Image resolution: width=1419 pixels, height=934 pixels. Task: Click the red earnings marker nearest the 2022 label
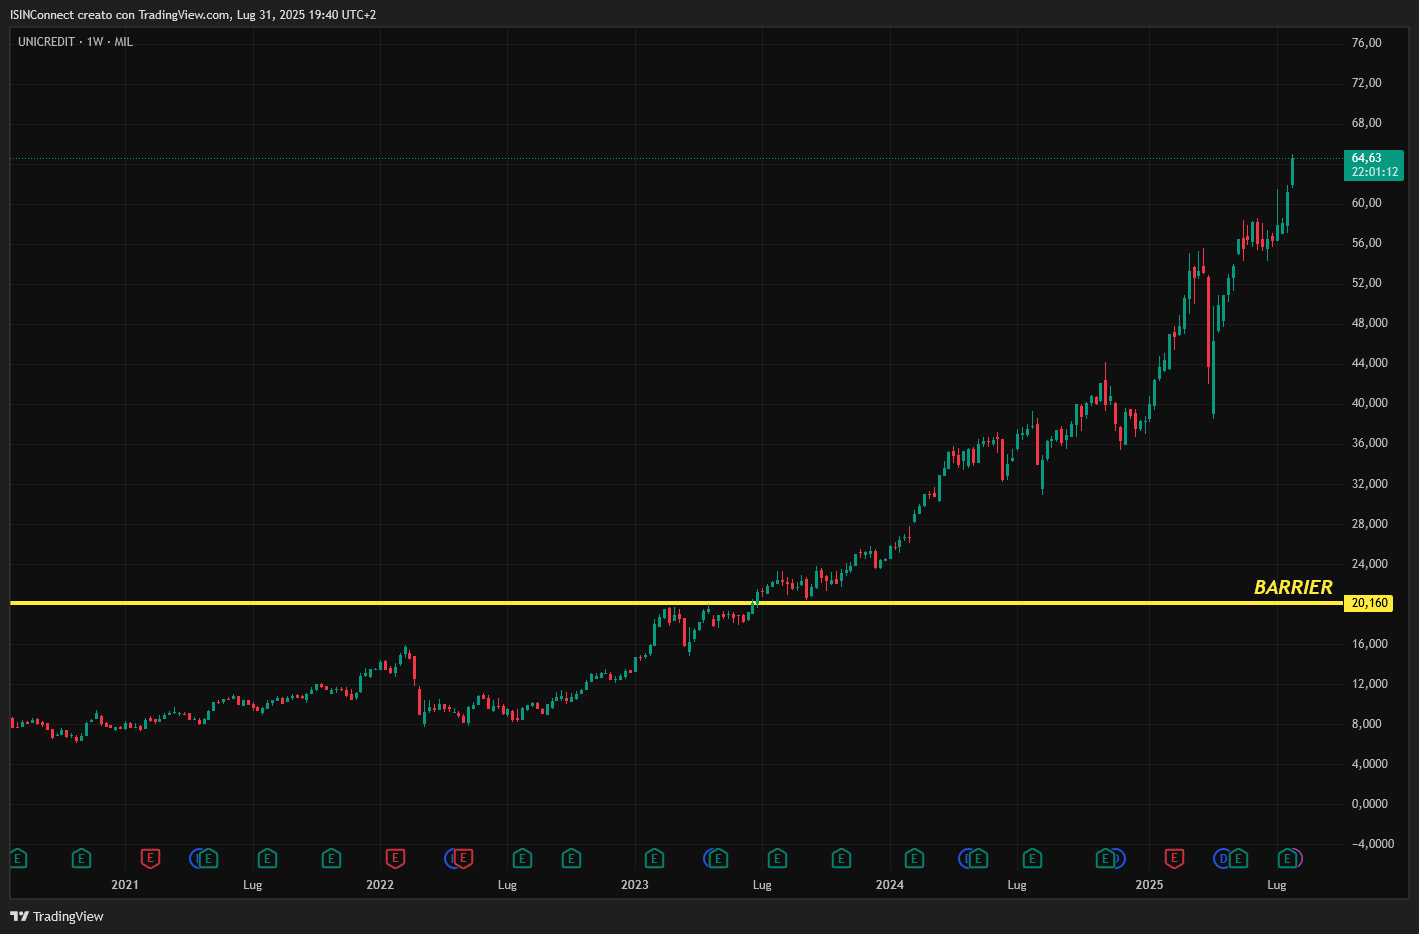click(395, 858)
